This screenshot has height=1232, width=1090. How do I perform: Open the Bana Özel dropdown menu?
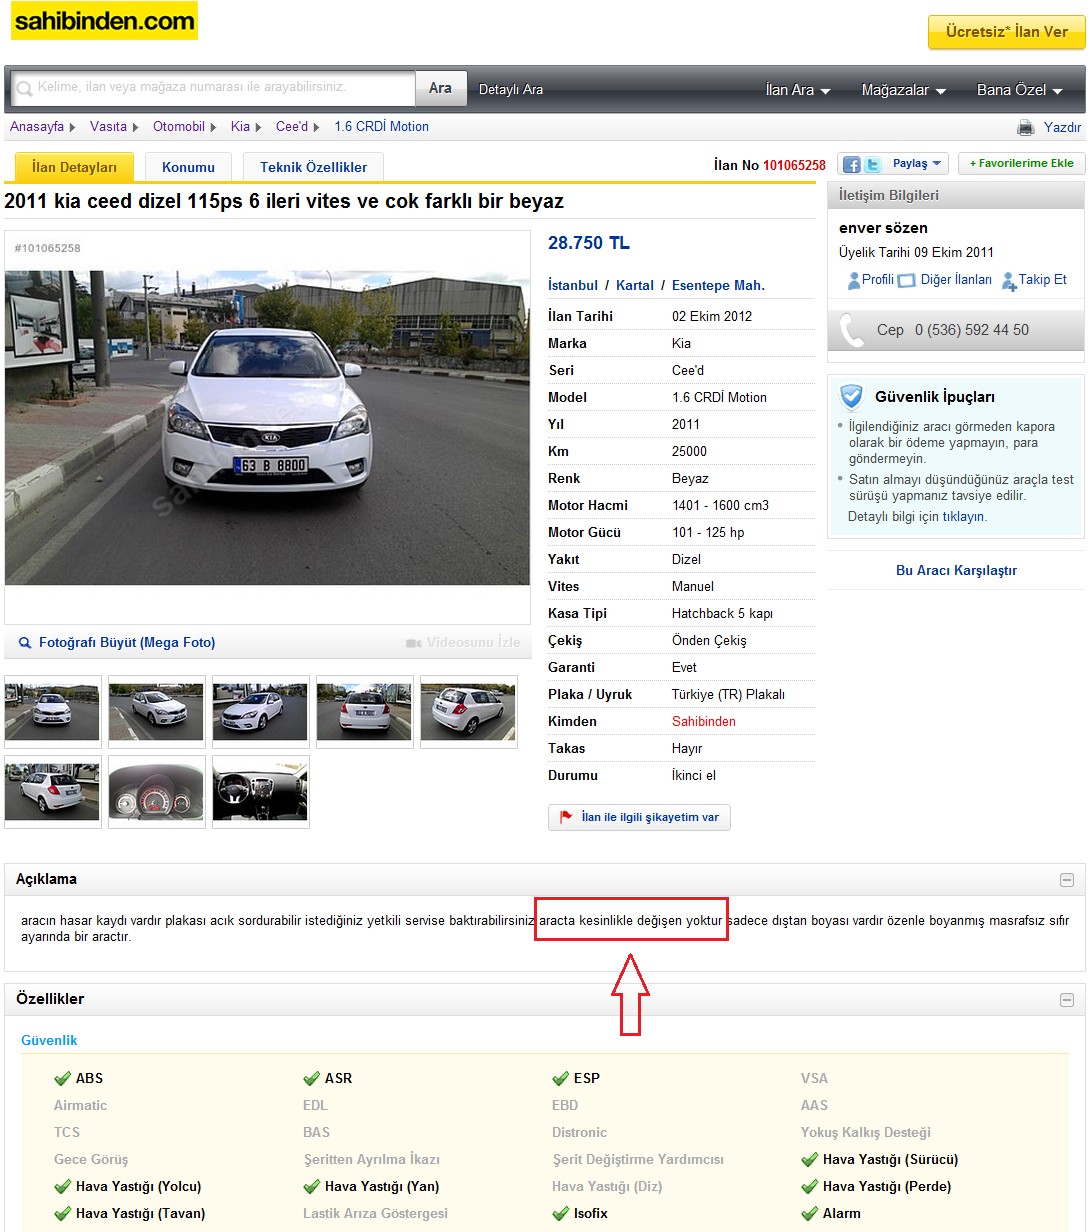click(x=1019, y=90)
